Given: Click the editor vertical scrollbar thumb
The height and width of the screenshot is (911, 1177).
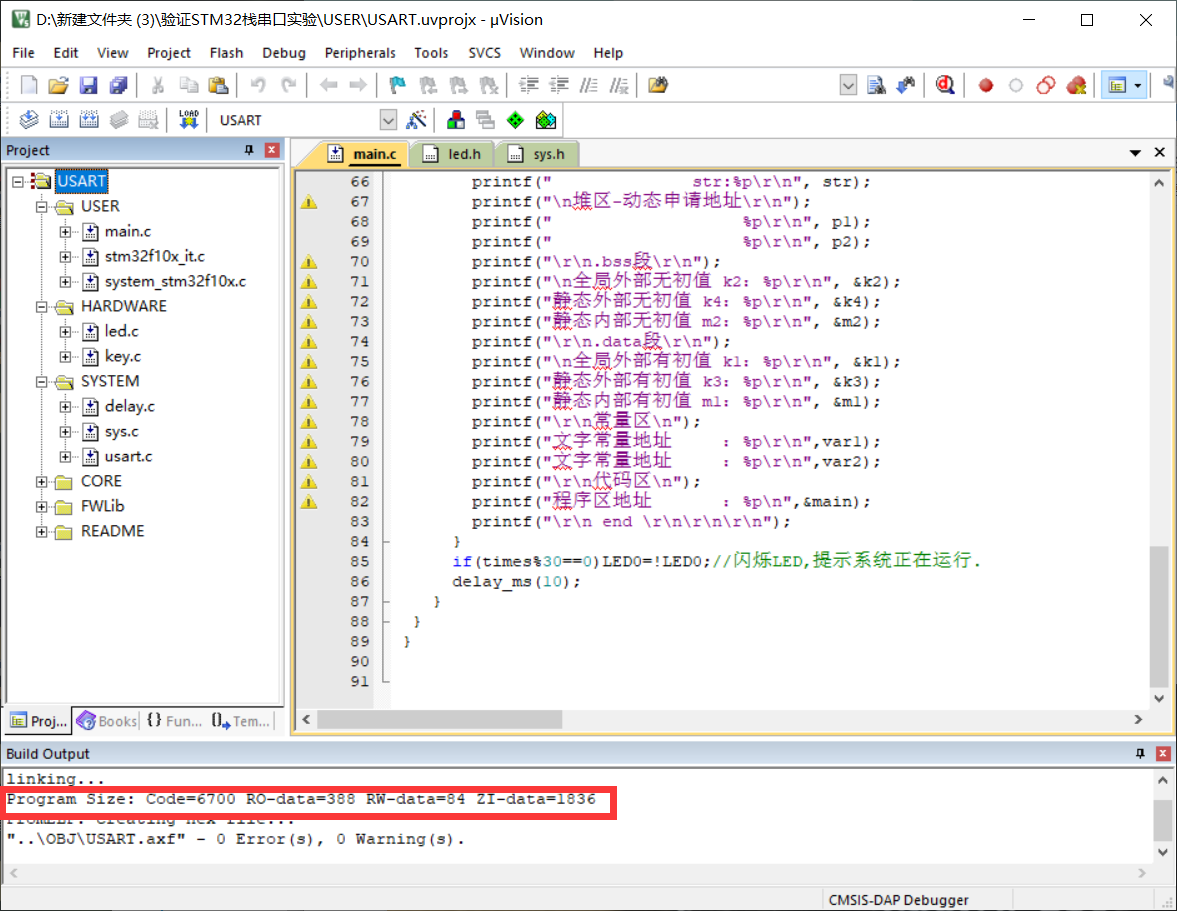Looking at the screenshot, I should 1158,617.
